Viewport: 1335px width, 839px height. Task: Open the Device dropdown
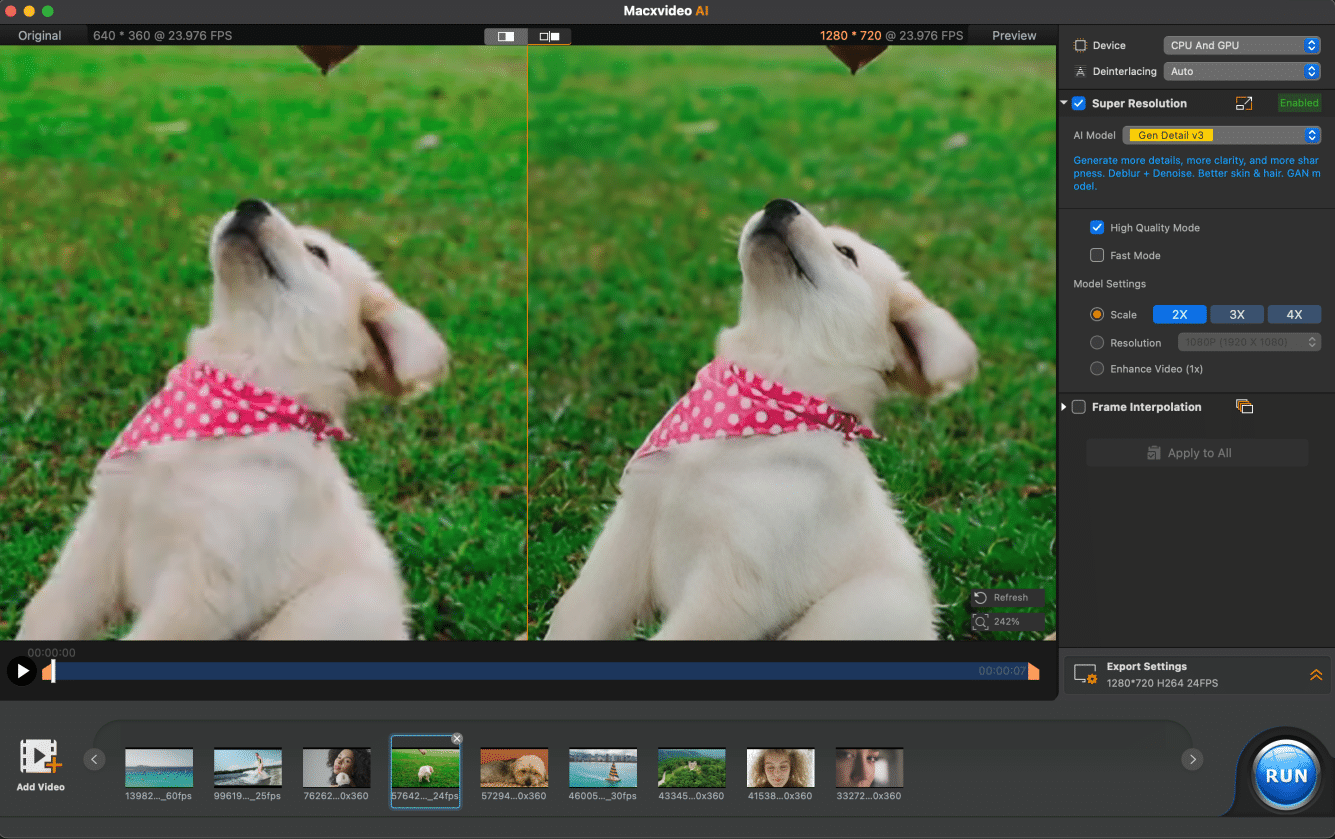[1242, 45]
